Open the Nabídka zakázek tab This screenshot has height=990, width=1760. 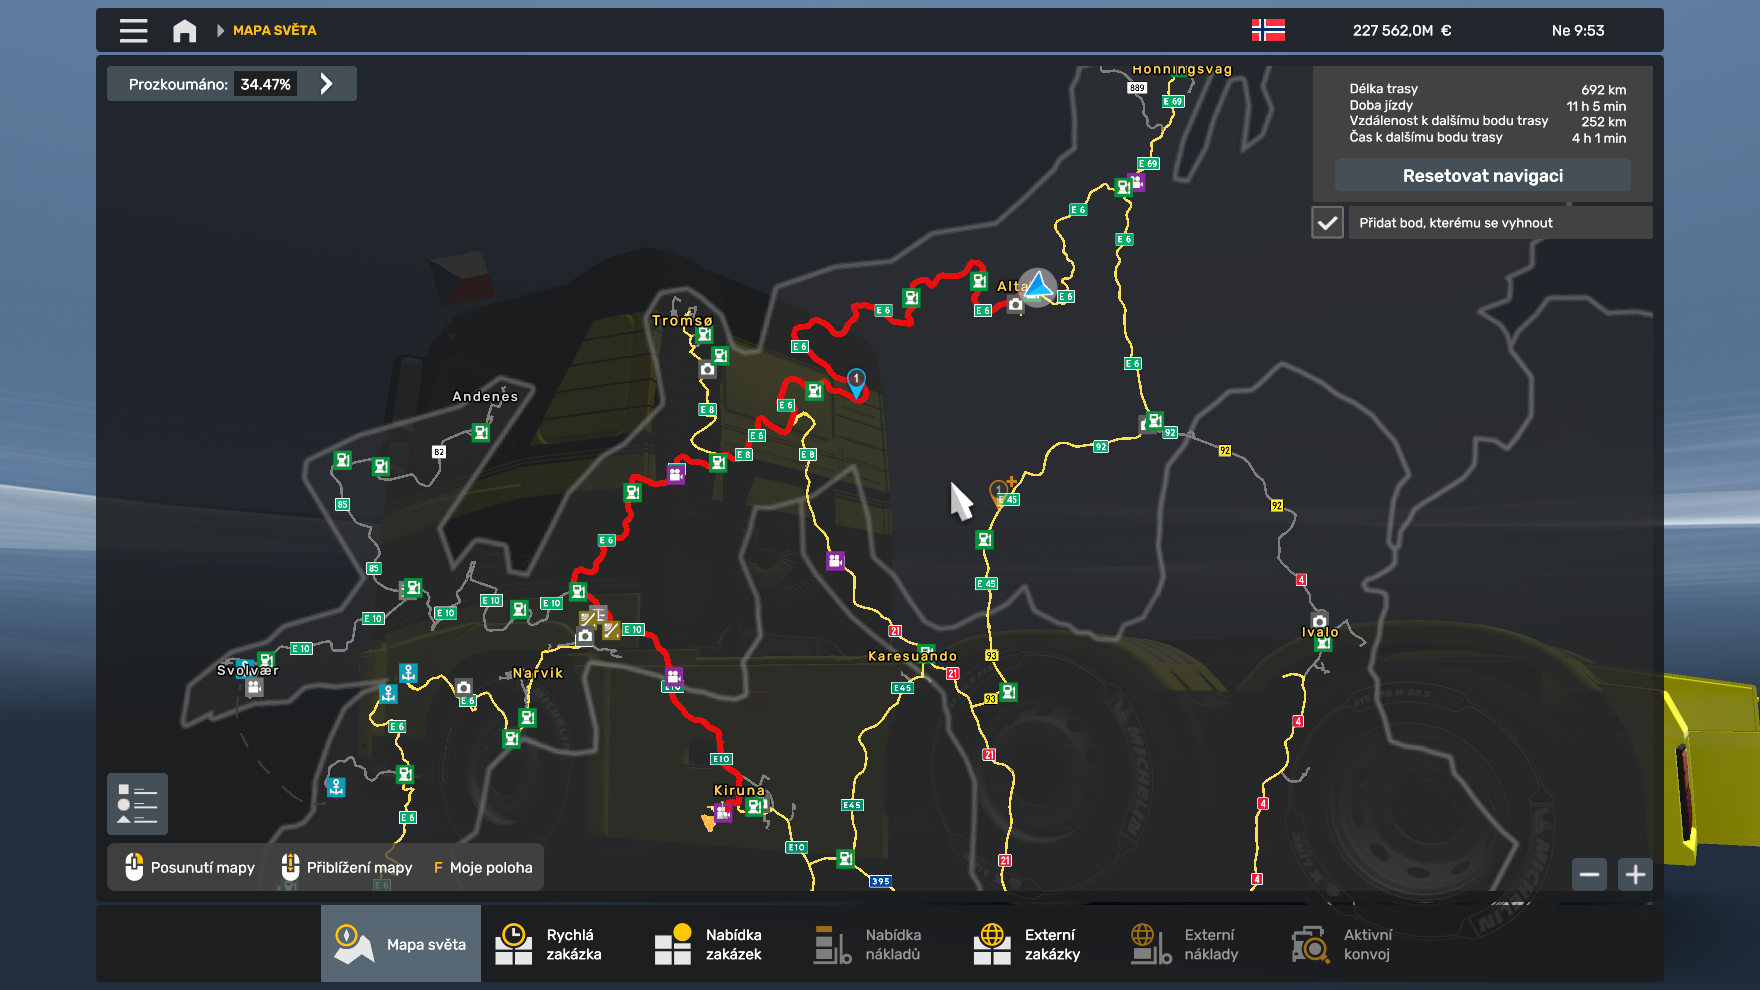[x=712, y=943]
